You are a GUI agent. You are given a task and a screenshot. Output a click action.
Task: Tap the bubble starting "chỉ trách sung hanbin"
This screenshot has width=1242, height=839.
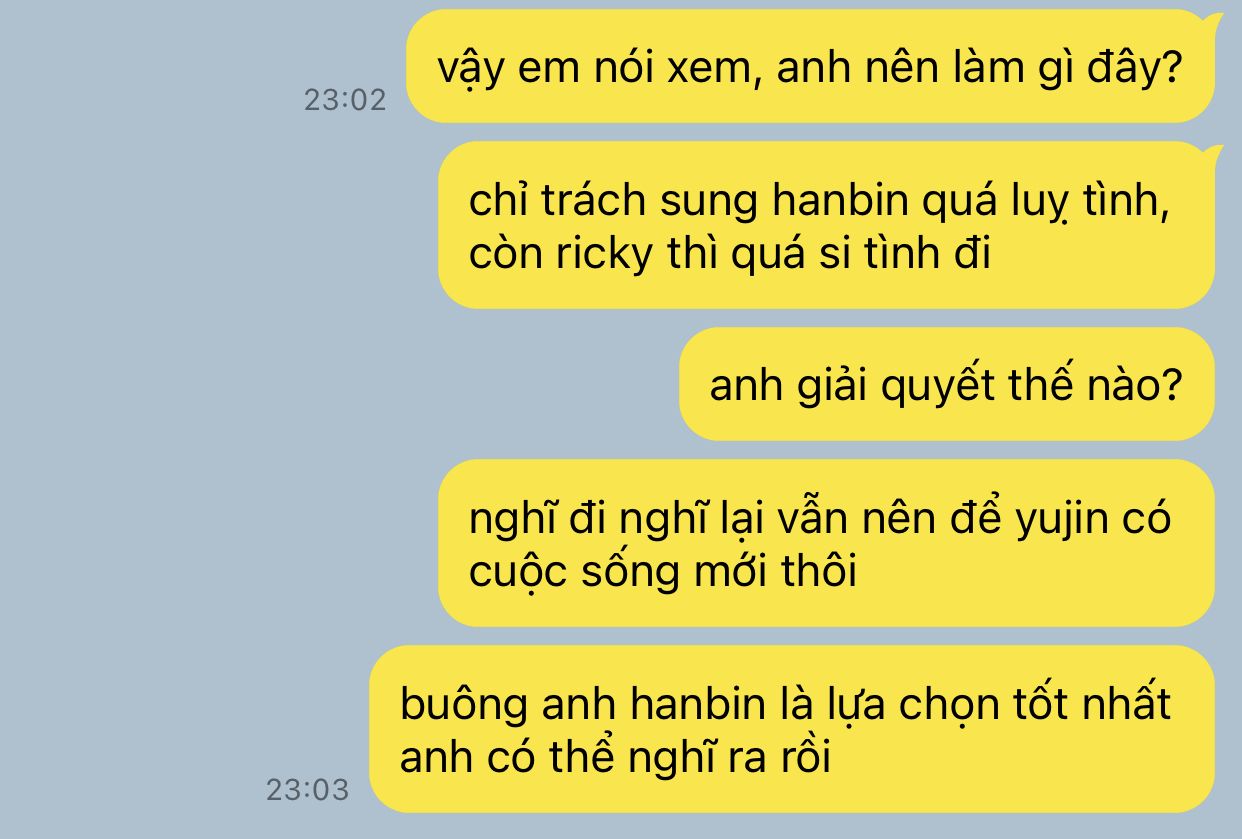[x=826, y=226]
